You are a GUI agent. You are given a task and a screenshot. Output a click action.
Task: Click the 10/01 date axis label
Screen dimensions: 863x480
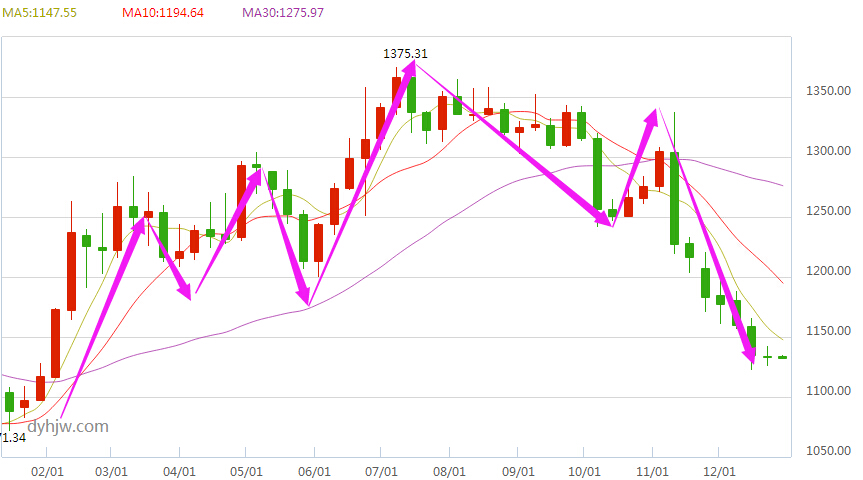click(584, 472)
